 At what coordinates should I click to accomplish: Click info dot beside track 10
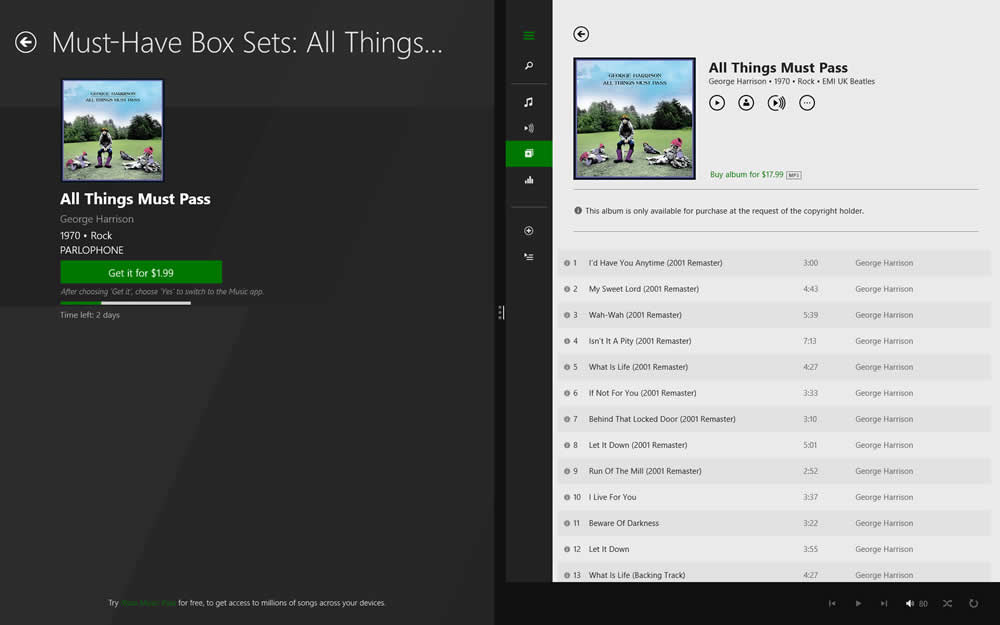point(566,497)
